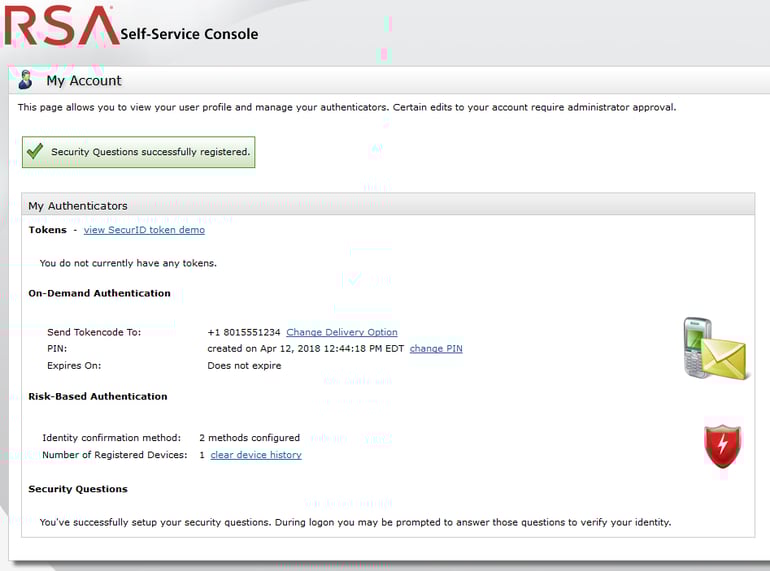770x571 pixels.
Task: Click the Security Questions section heading
Action: tap(78, 489)
